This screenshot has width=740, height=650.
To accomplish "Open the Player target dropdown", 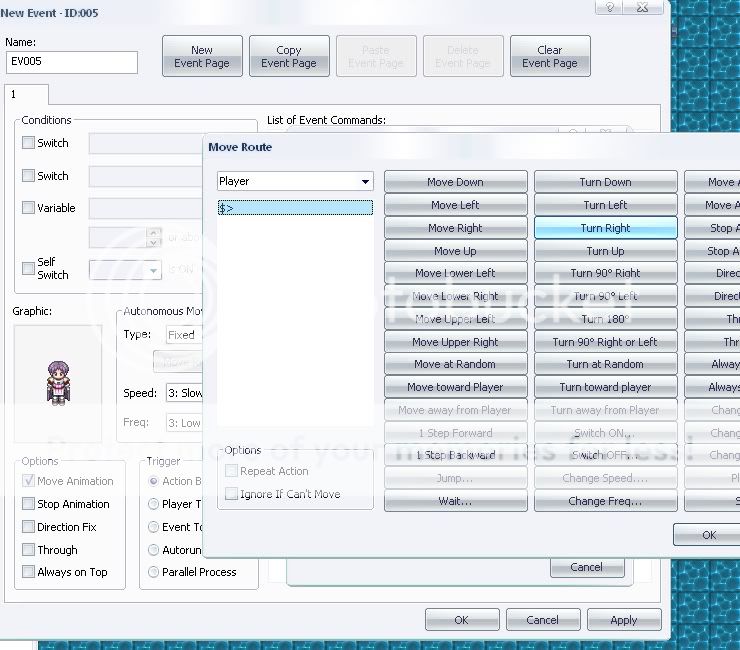I will pos(365,182).
